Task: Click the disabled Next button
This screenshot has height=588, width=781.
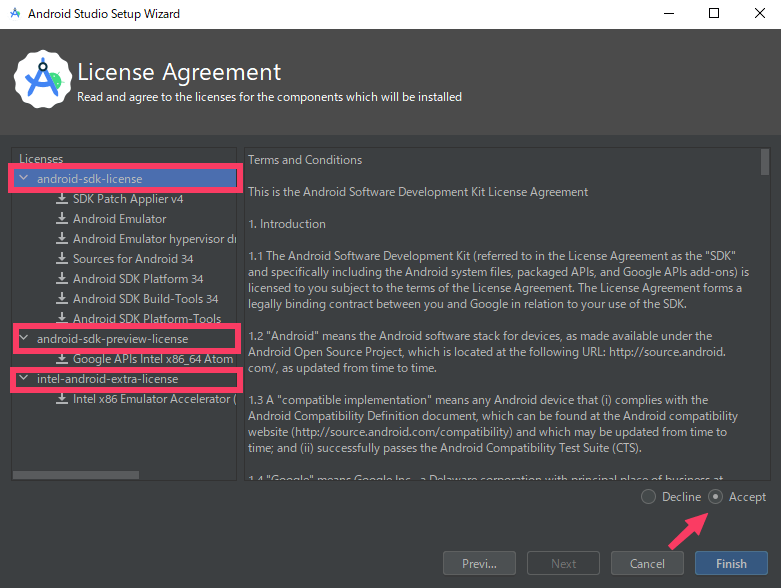Action: tap(563, 563)
